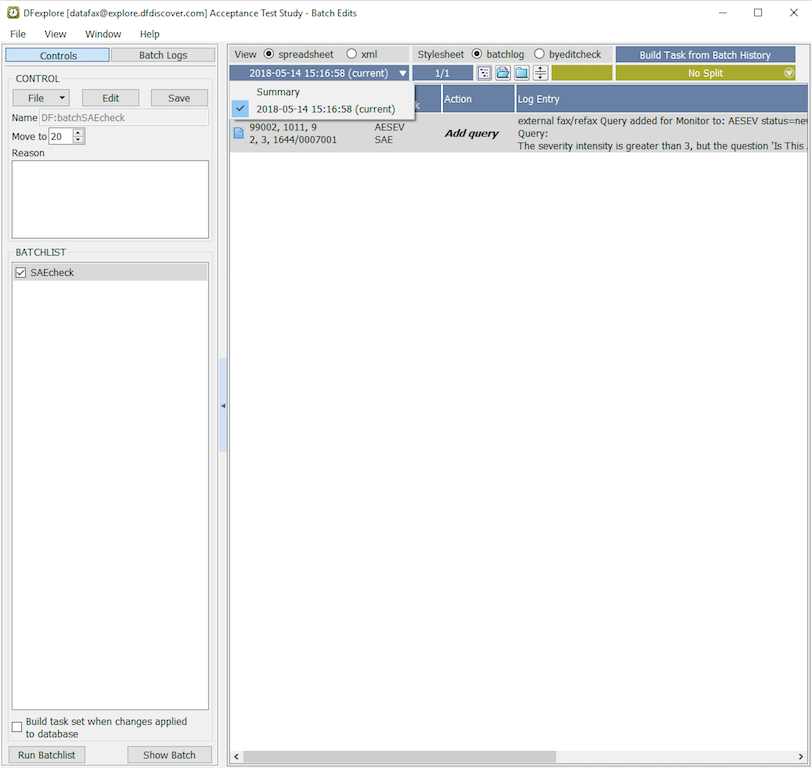Uncheck the SAEcheck batch item
This screenshot has height=768, width=812.
tap(21, 272)
